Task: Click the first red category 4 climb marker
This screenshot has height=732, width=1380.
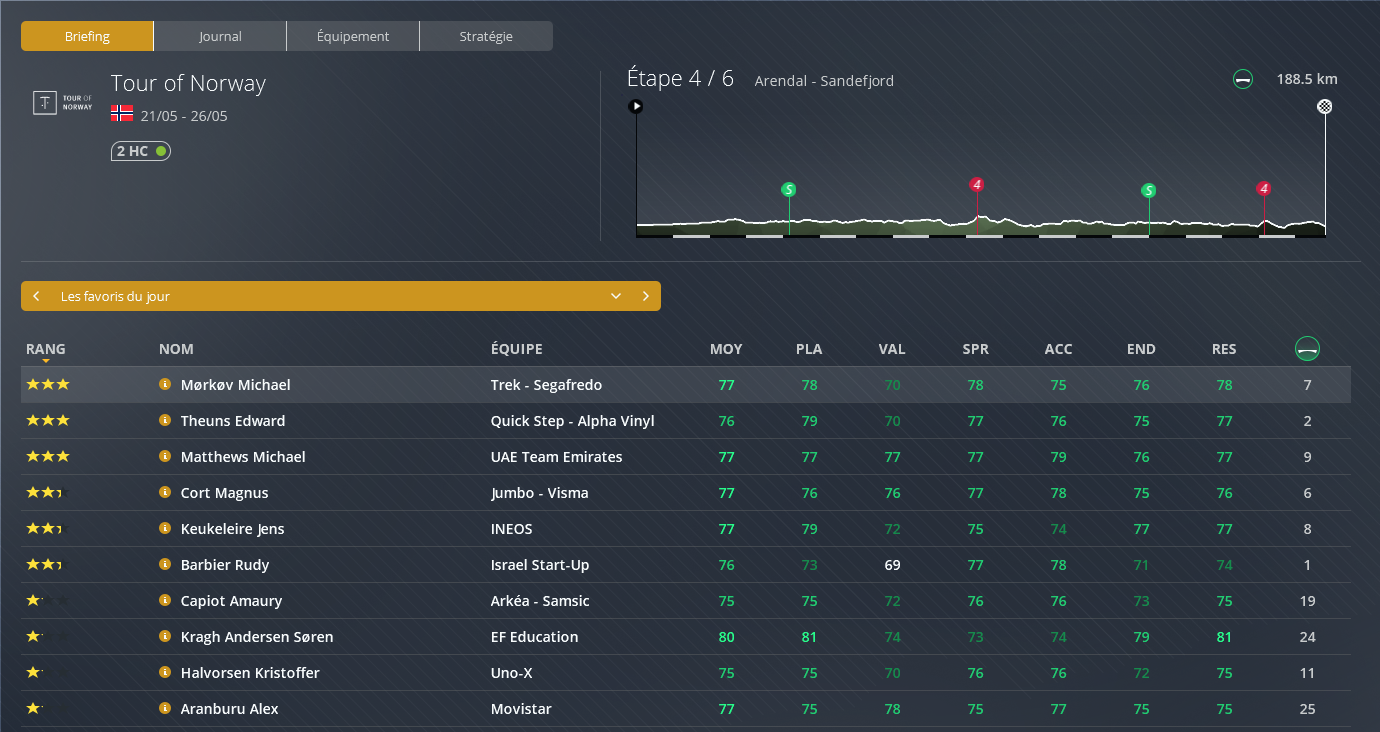Action: coord(977,184)
